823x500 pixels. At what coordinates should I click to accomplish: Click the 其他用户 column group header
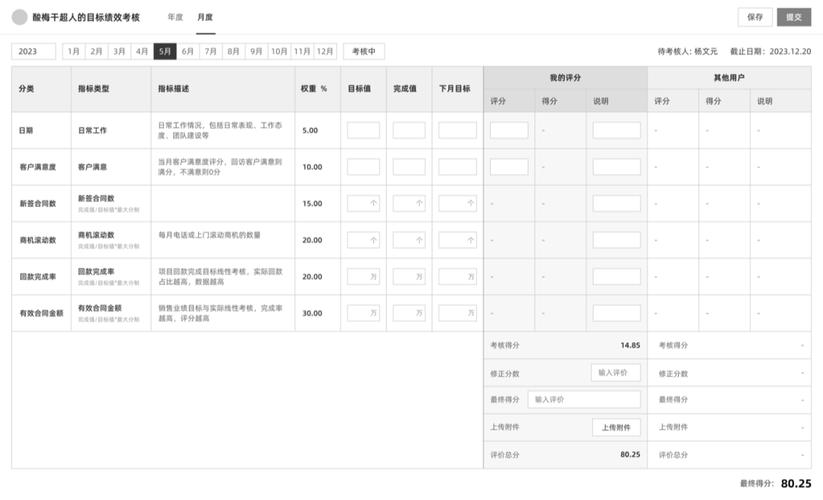point(729,78)
